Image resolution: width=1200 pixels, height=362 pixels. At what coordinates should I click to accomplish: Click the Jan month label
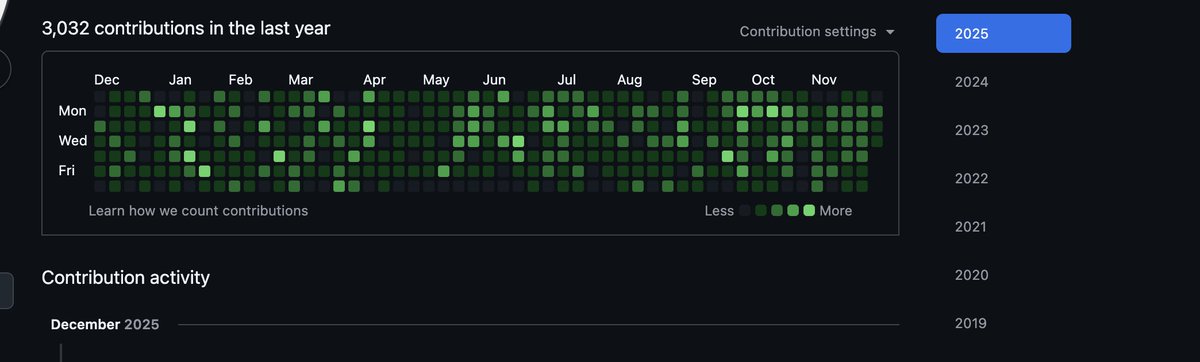pyautogui.click(x=181, y=80)
